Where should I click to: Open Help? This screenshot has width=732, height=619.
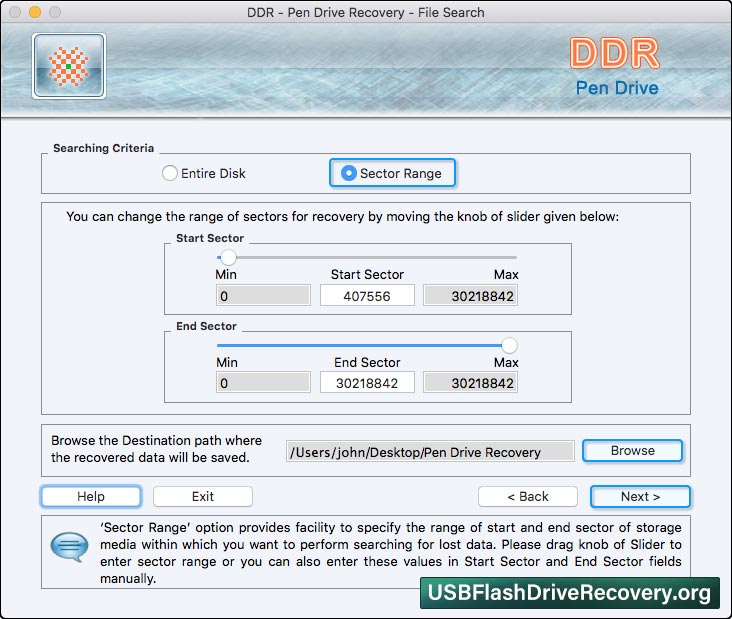coord(91,496)
